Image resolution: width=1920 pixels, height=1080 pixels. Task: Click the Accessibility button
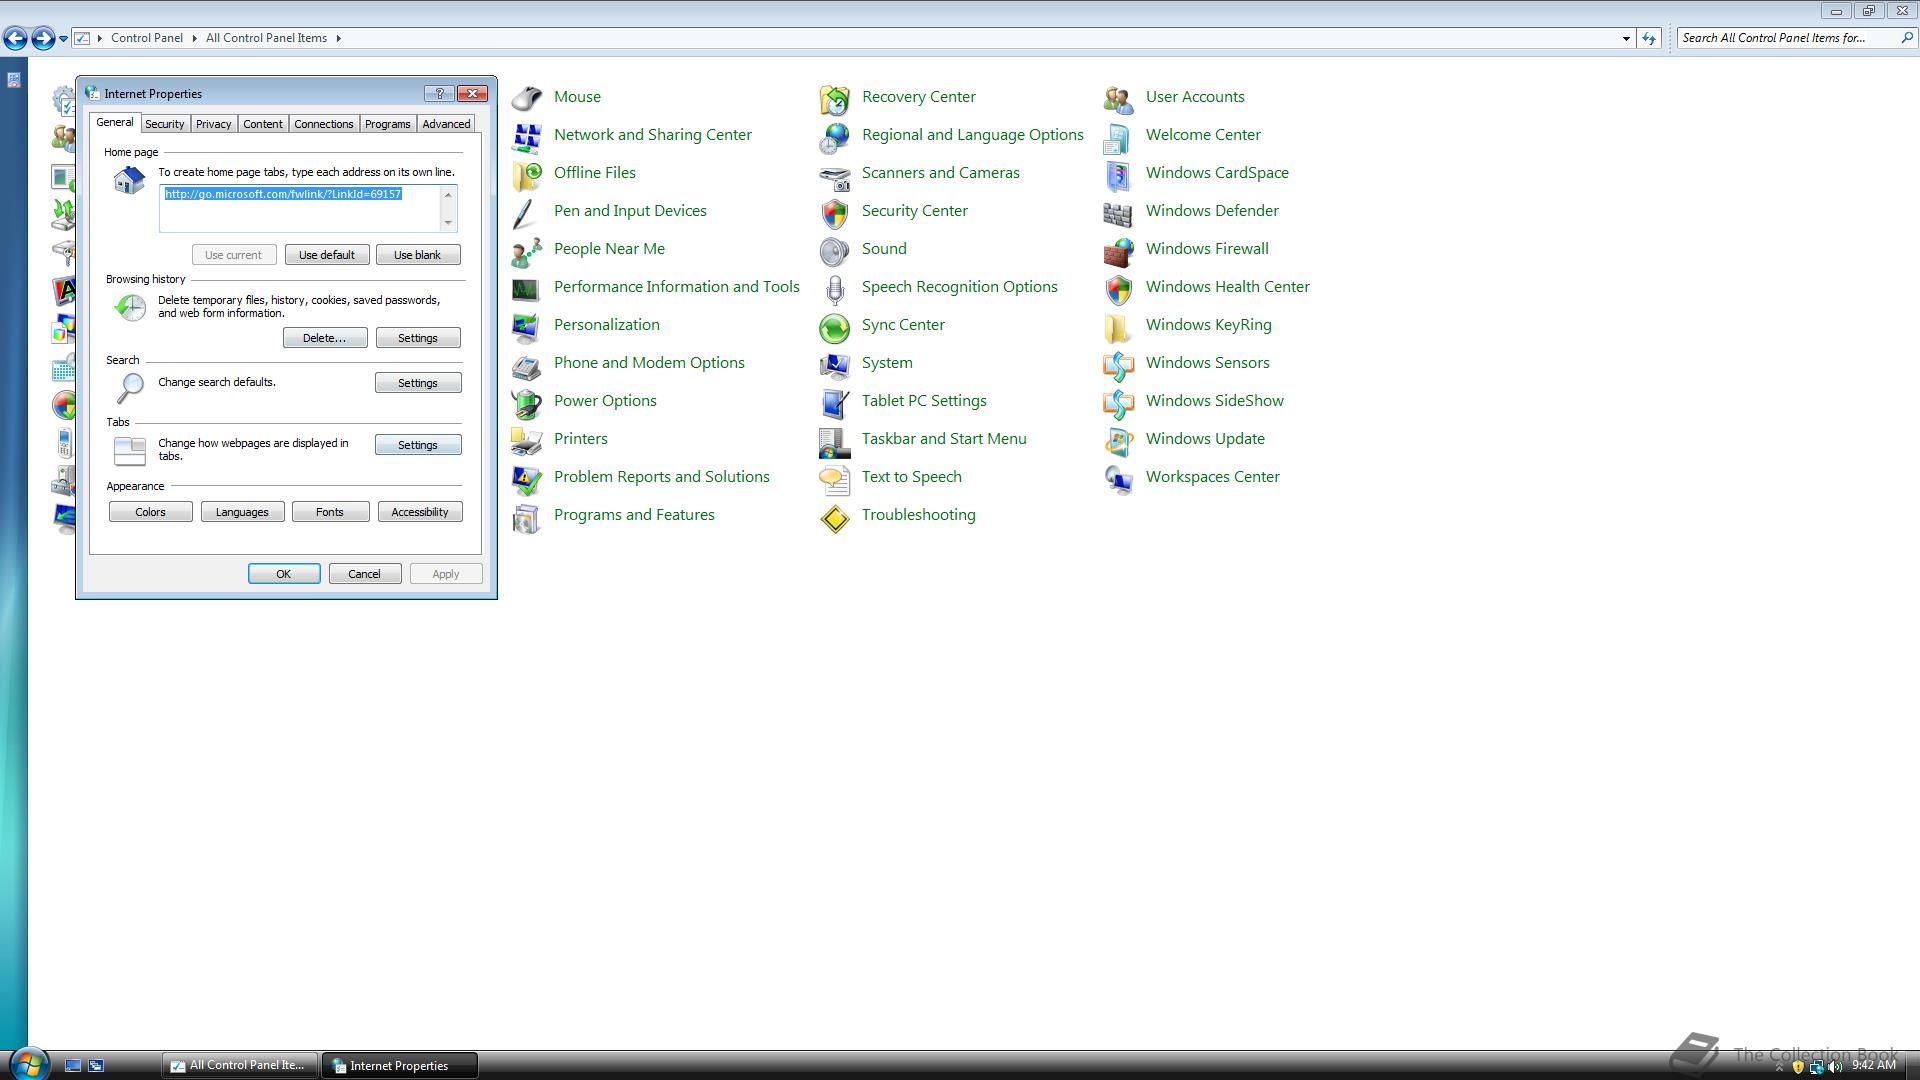[420, 512]
